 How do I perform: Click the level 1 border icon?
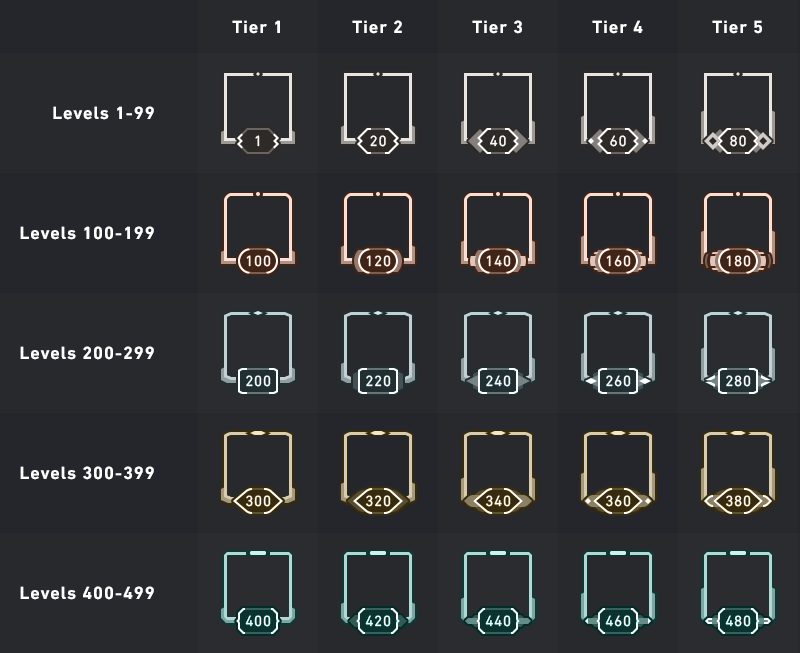click(258, 113)
